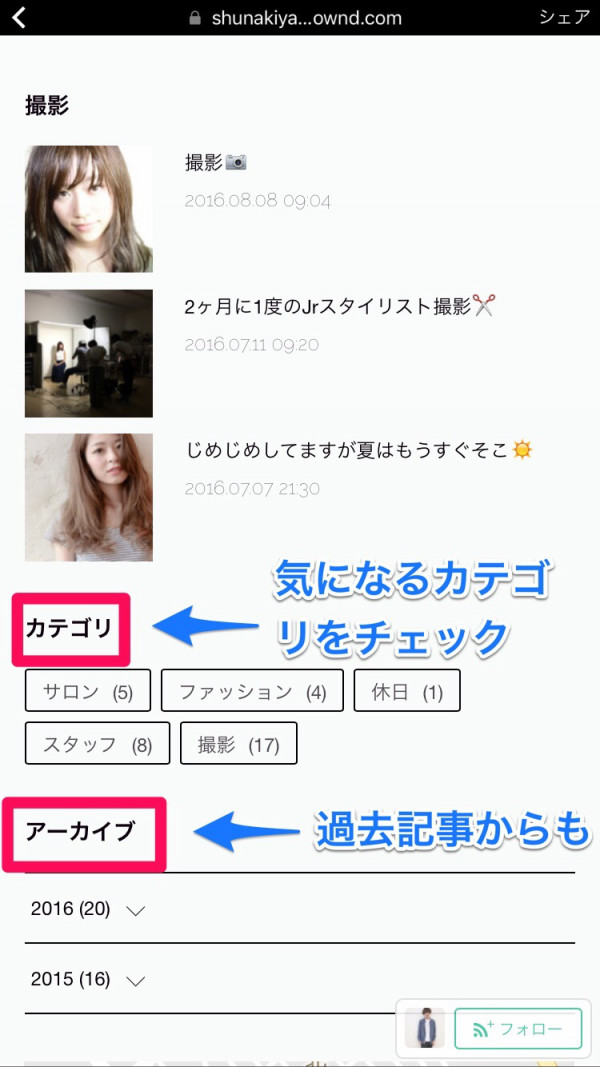Screen dimensions: 600x1067
Task: Tap the camera emoji in the 撮影 post title
Action: [x=236, y=162]
